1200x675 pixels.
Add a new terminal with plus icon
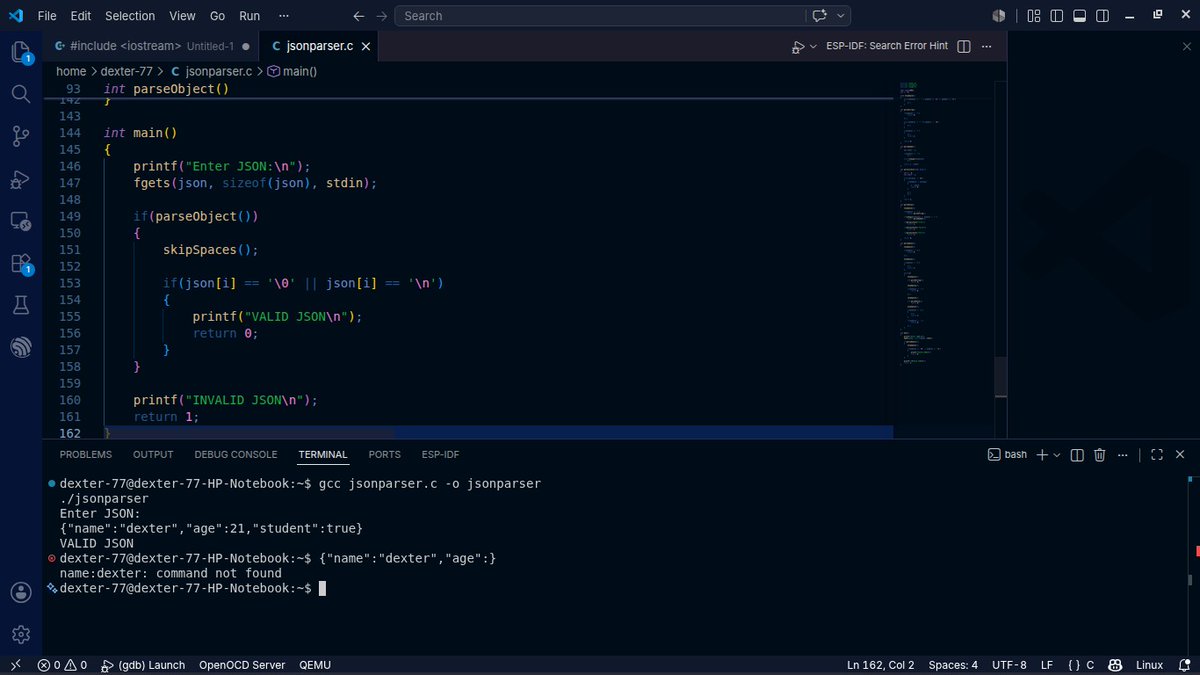[1041, 454]
